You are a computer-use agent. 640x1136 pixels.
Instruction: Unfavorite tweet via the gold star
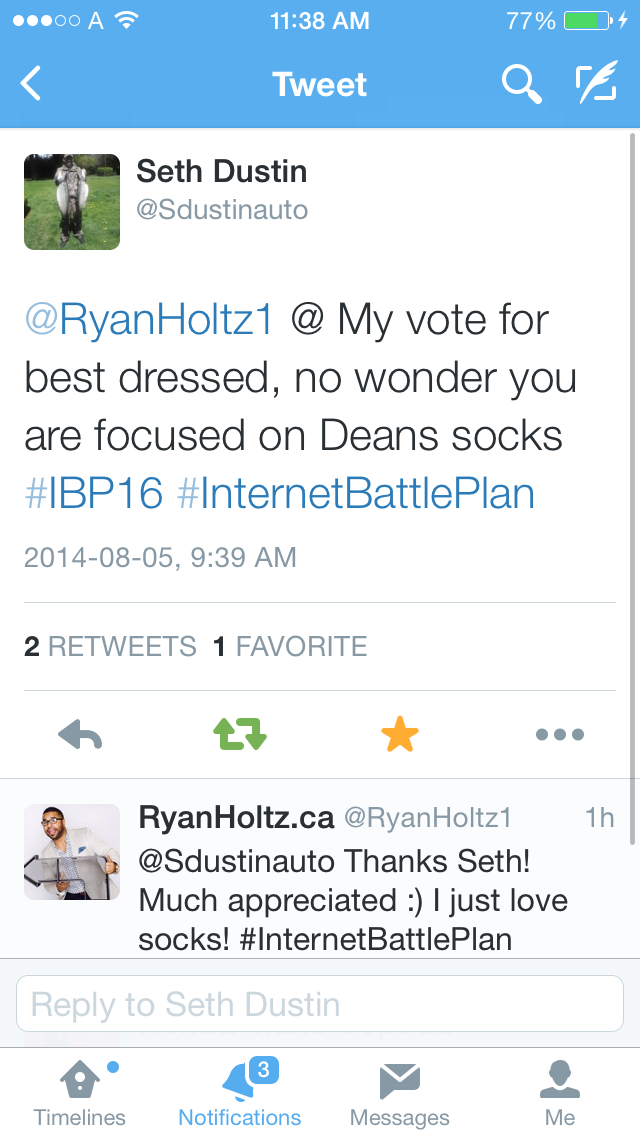coord(400,735)
